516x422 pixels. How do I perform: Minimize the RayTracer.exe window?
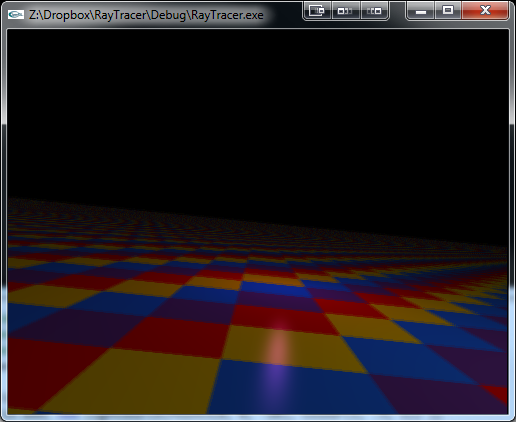(x=420, y=10)
